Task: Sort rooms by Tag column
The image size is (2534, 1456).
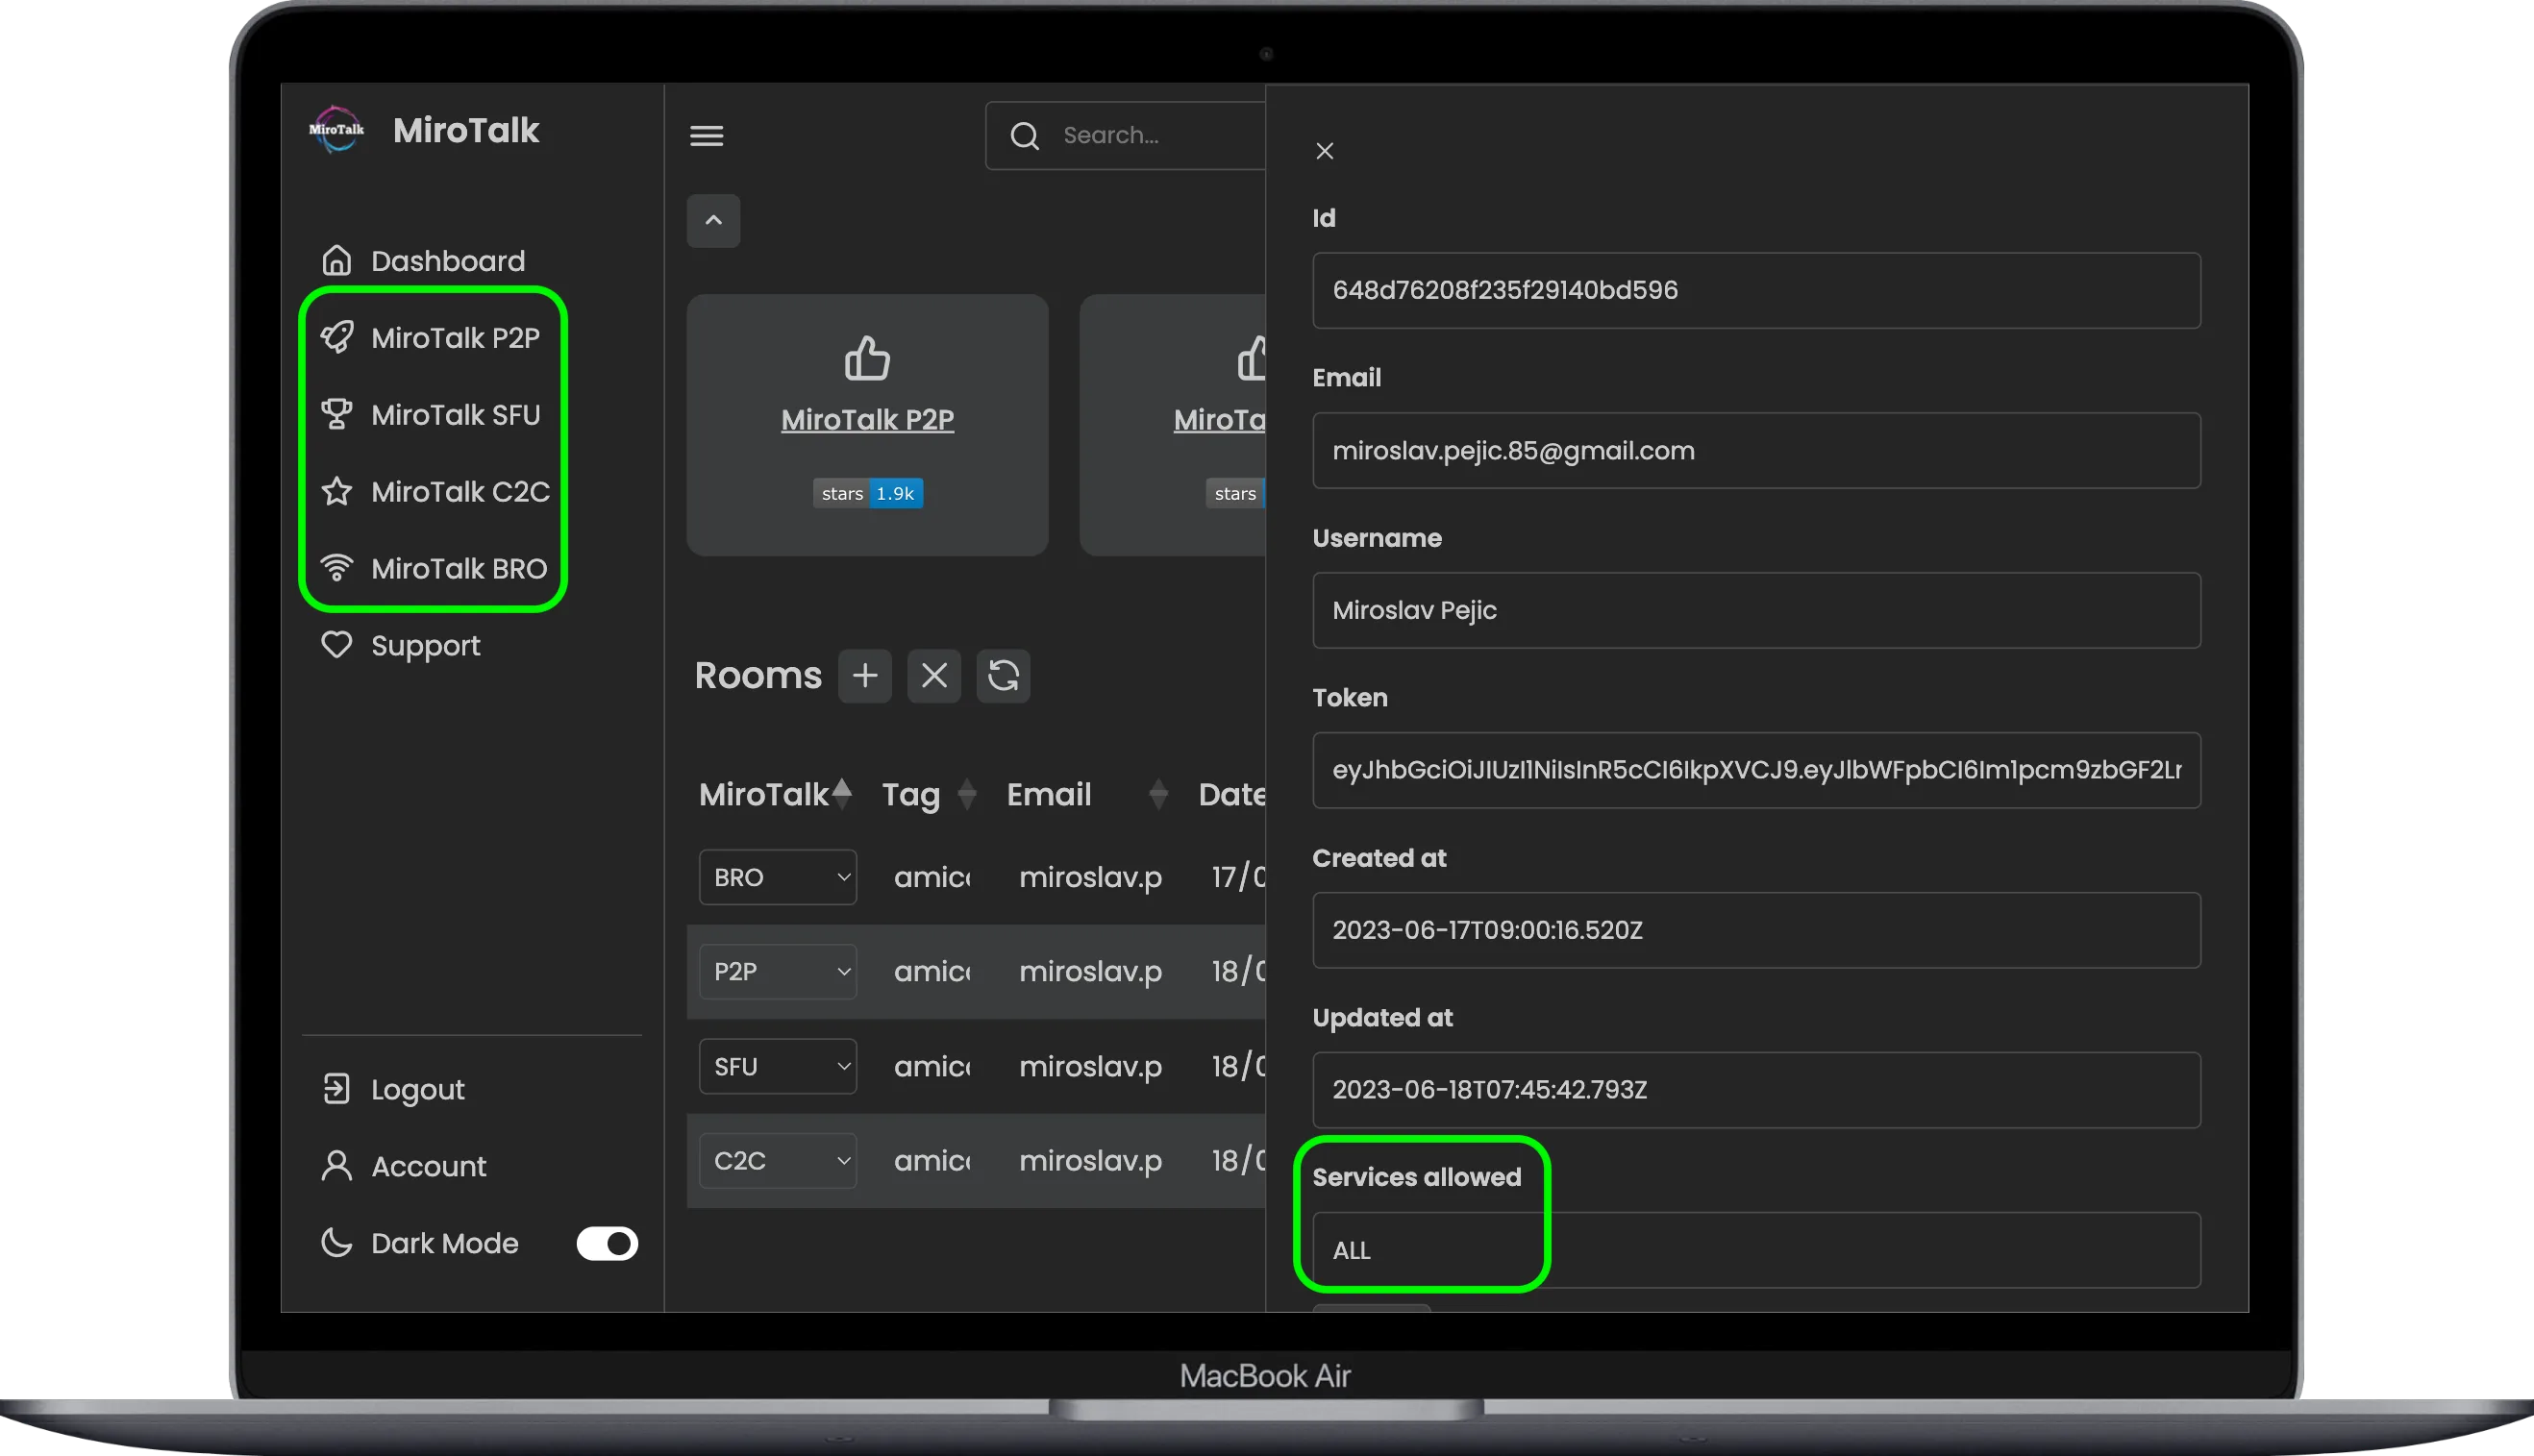Action: point(928,795)
